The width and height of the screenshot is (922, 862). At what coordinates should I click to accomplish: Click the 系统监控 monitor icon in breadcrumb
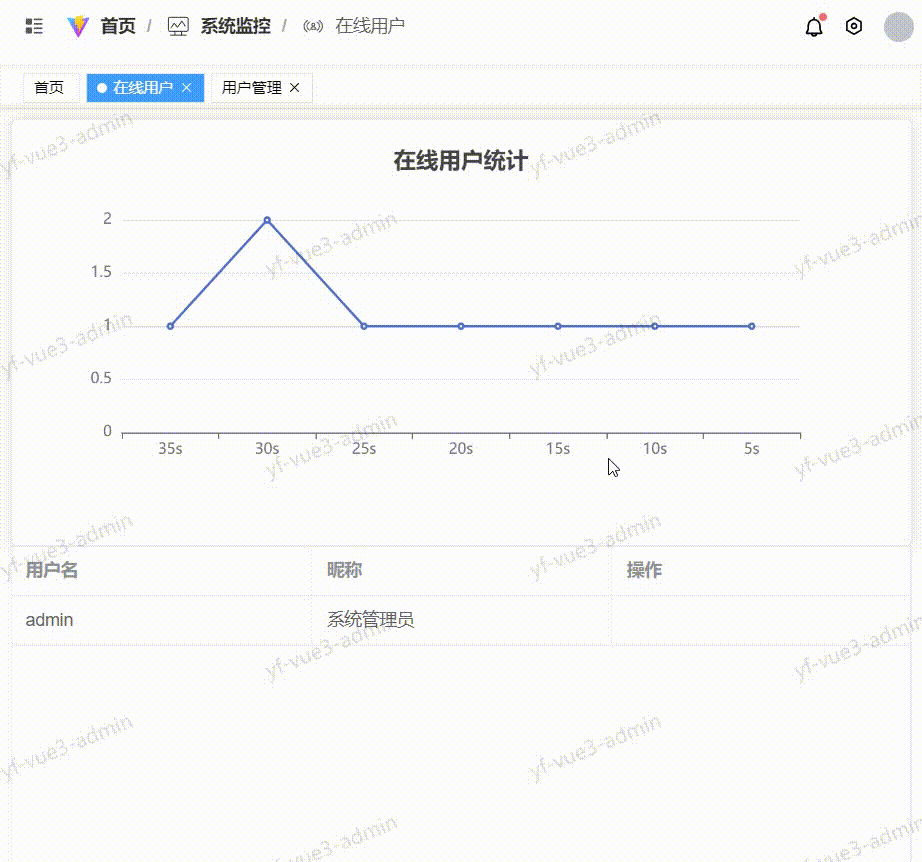(x=178, y=26)
